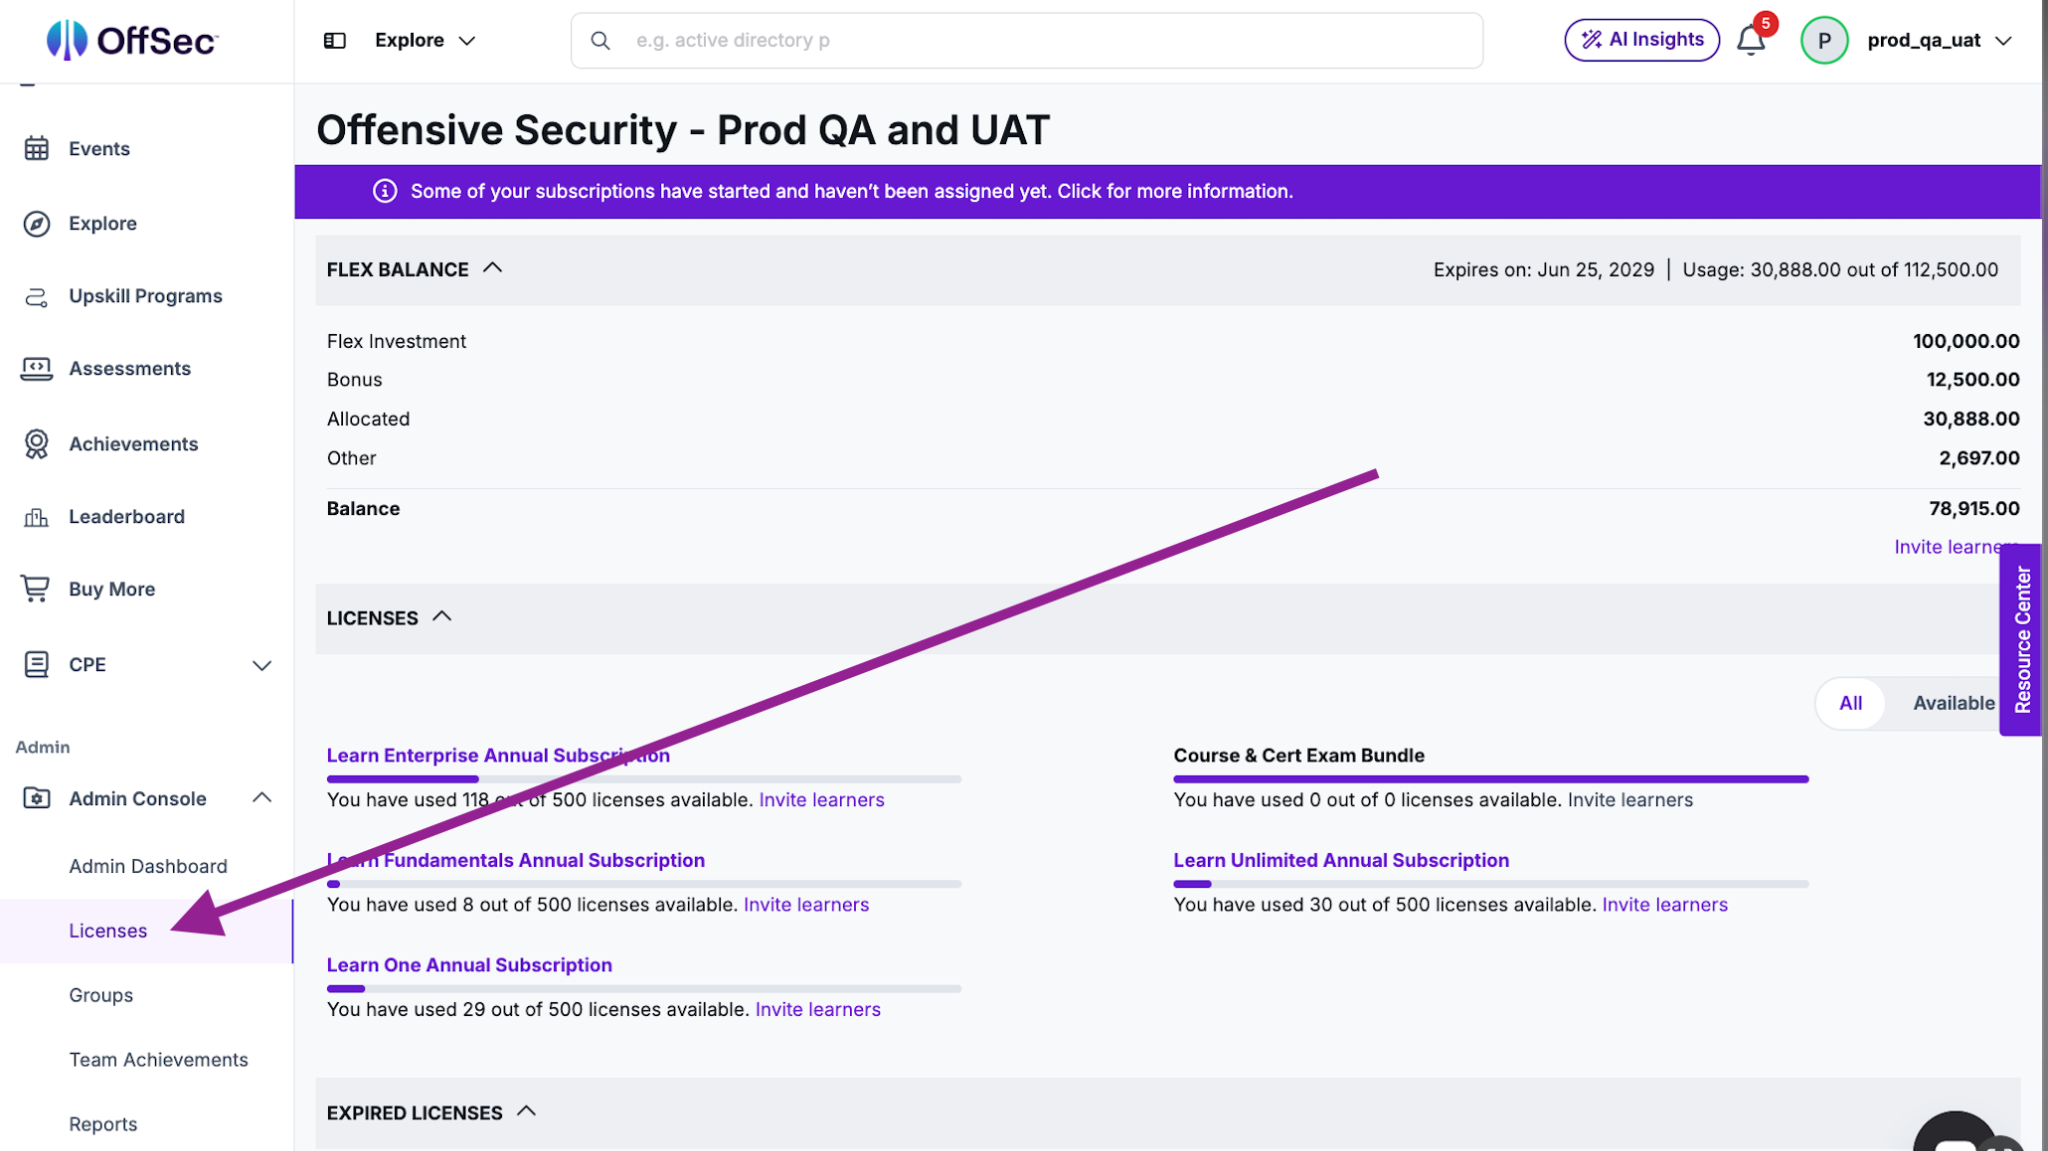This screenshot has width=2048, height=1151.
Task: Open the prod_qa_uat account menu
Action: pos(1939,40)
